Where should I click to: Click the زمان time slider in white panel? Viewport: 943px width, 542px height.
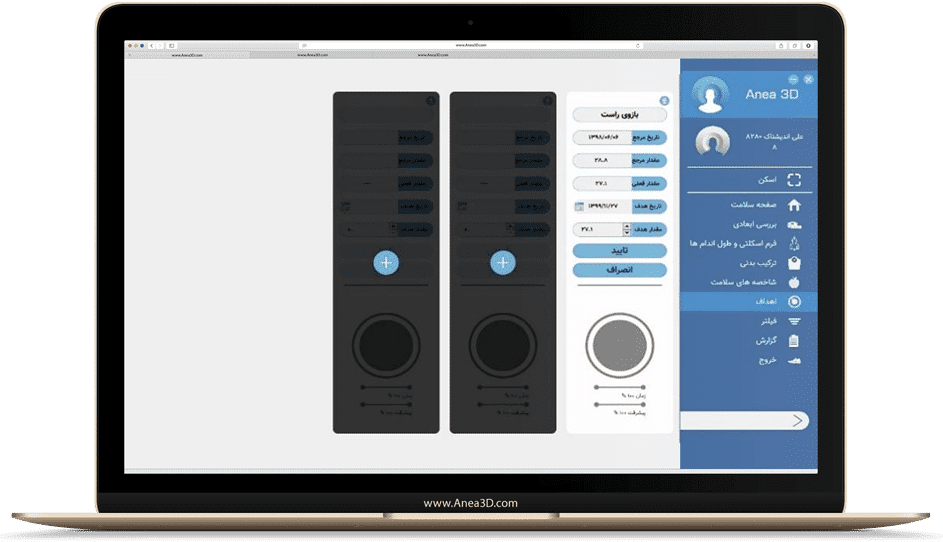click(x=619, y=387)
